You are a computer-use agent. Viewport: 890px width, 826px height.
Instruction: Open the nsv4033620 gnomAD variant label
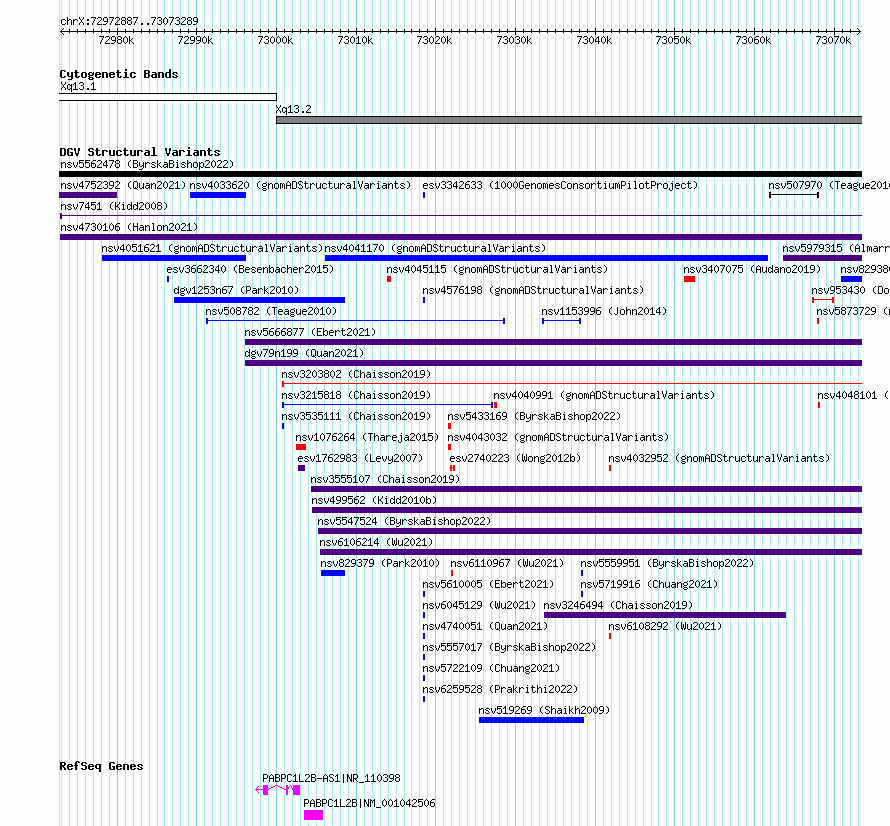pos(300,186)
